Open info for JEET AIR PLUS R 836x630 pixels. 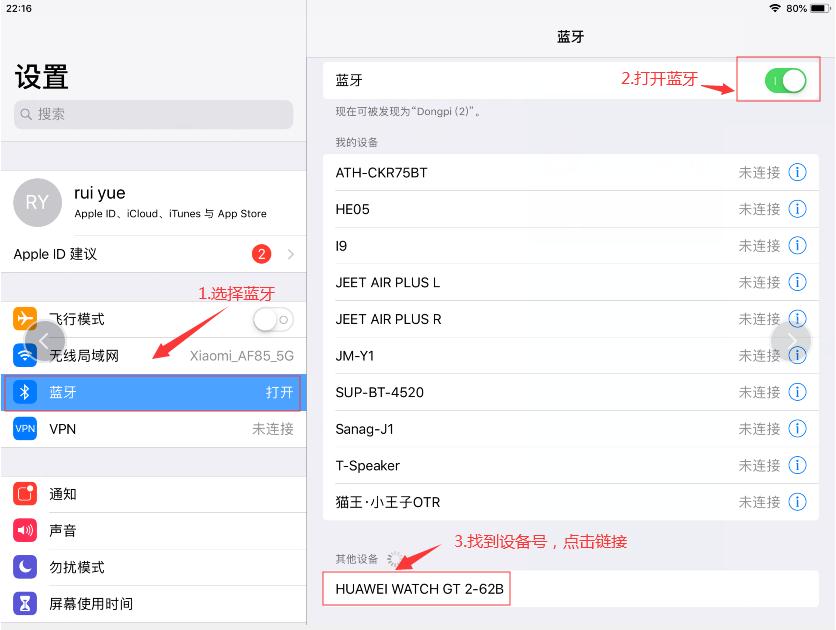tap(797, 319)
